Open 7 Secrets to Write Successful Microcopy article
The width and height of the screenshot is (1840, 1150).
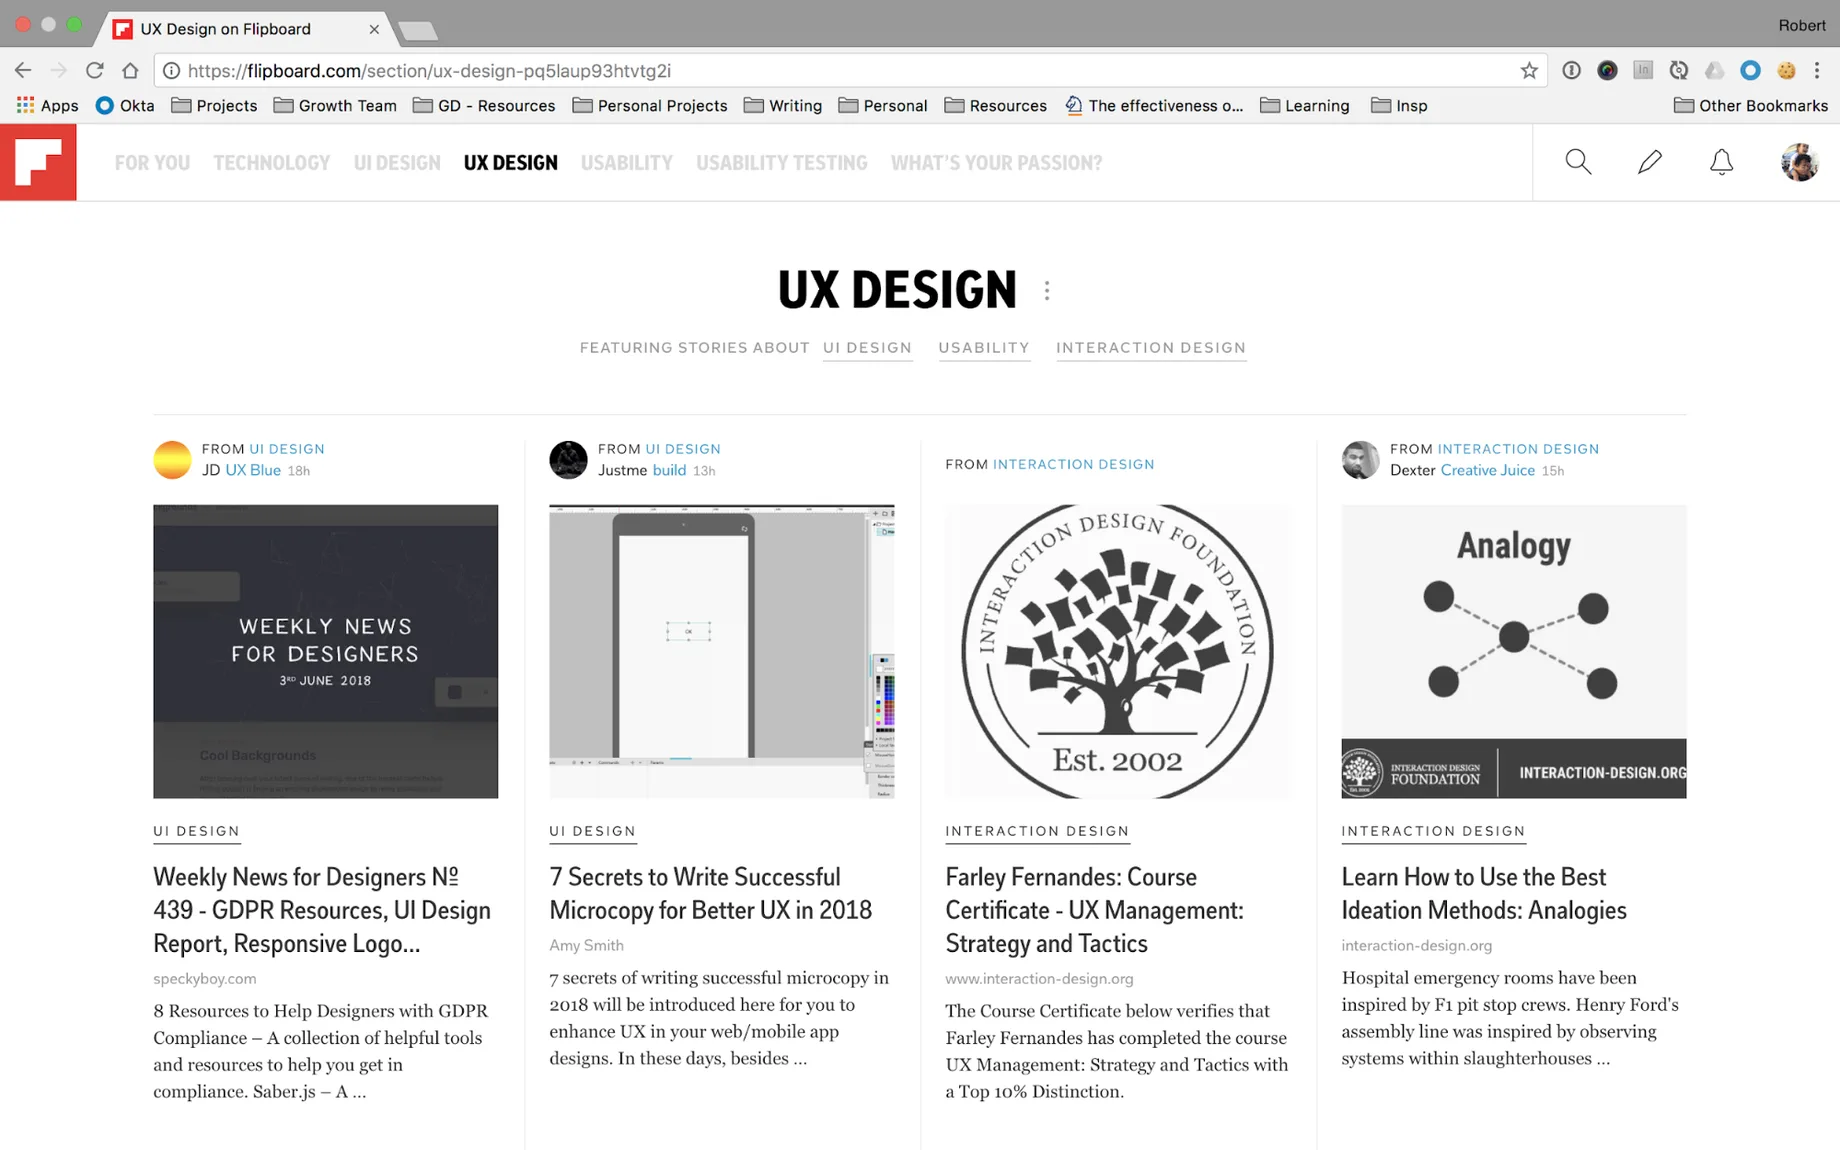(710, 893)
